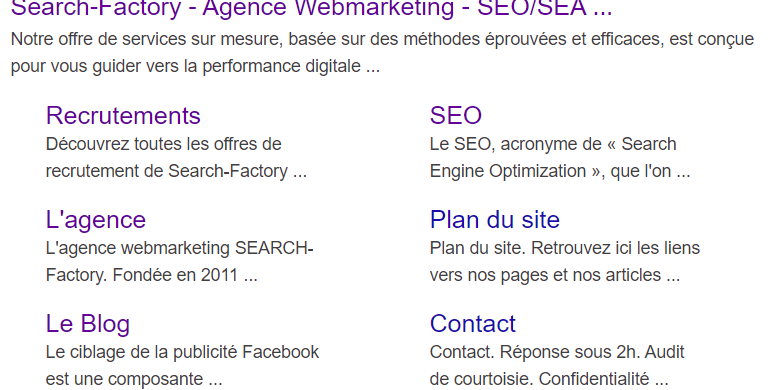Click the 'Découvrez toutes les offres' description
Image resolution: width=778 pixels, height=390 pixels.
click(x=176, y=158)
